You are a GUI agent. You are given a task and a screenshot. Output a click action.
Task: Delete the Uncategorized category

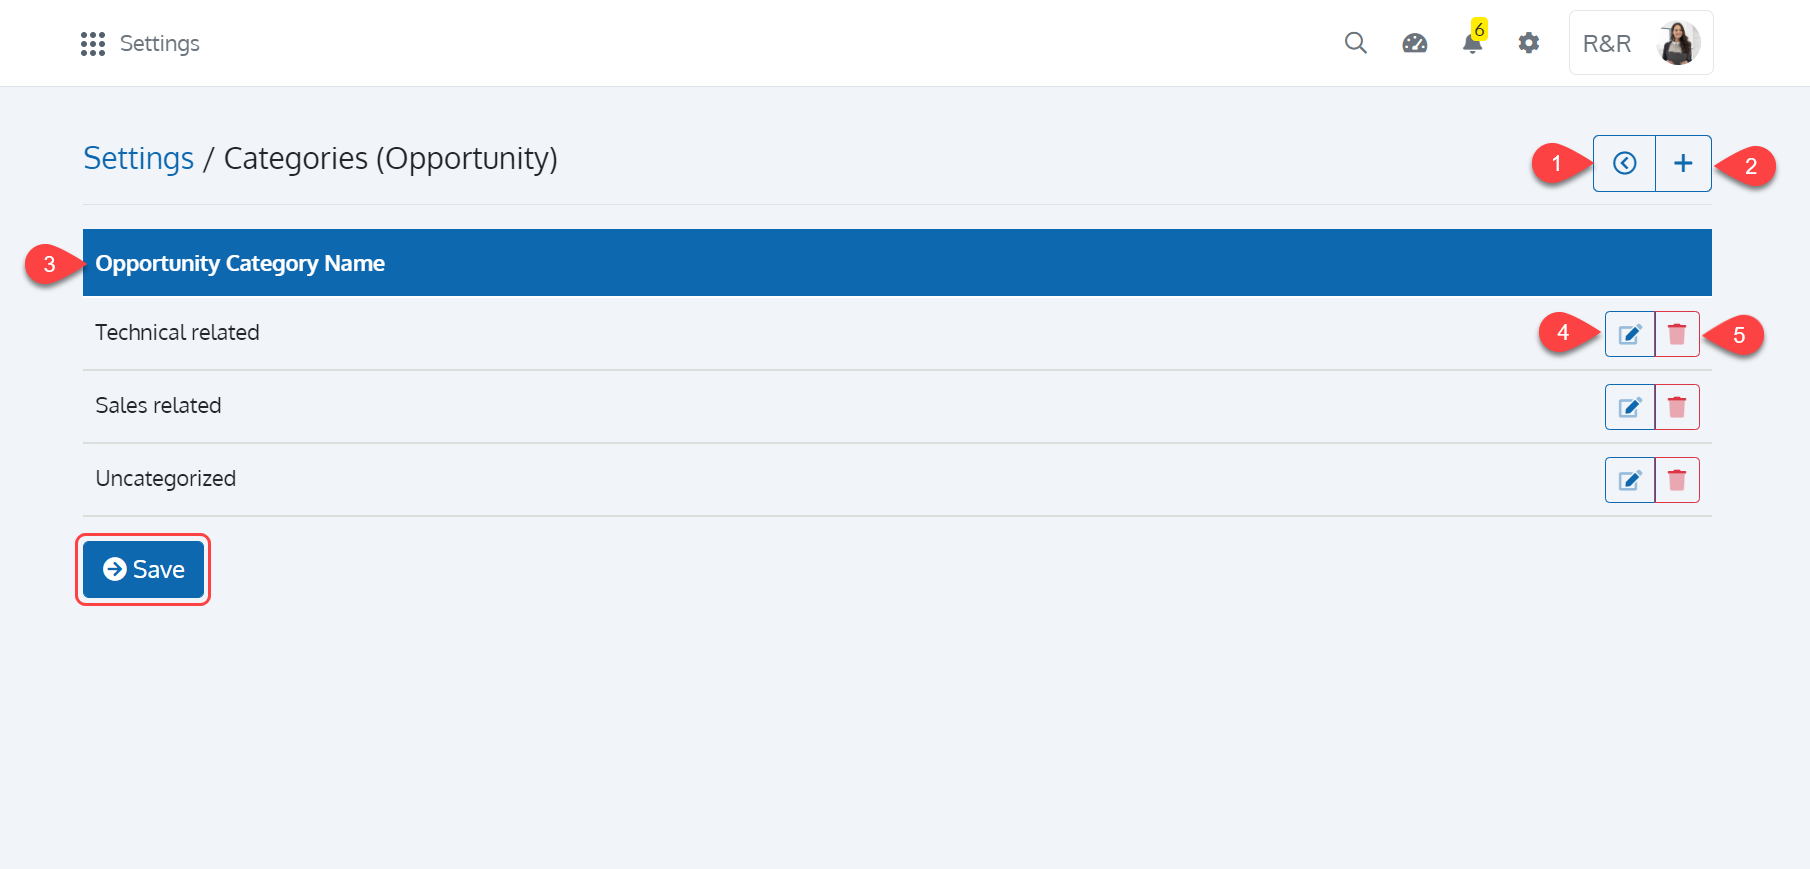[x=1677, y=480]
